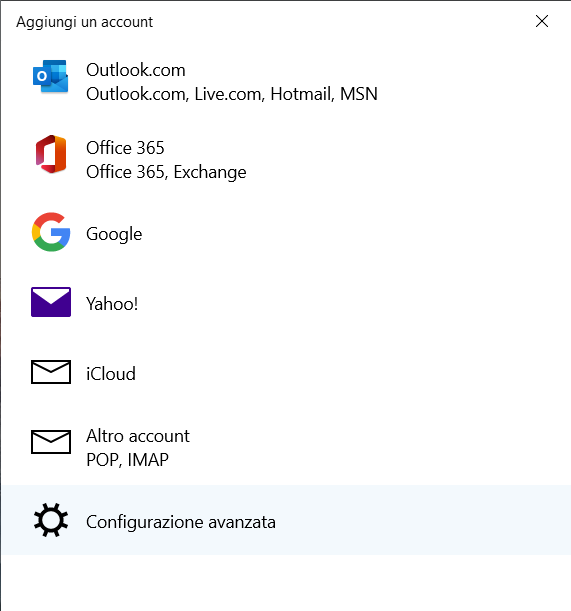Screen dimensions: 571x611
Task: Select the 'POP, IMAP' subtitle
Action: [127, 460]
